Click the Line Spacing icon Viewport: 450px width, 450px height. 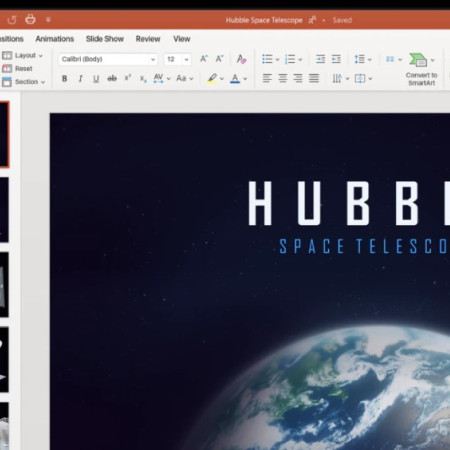pos(359,59)
